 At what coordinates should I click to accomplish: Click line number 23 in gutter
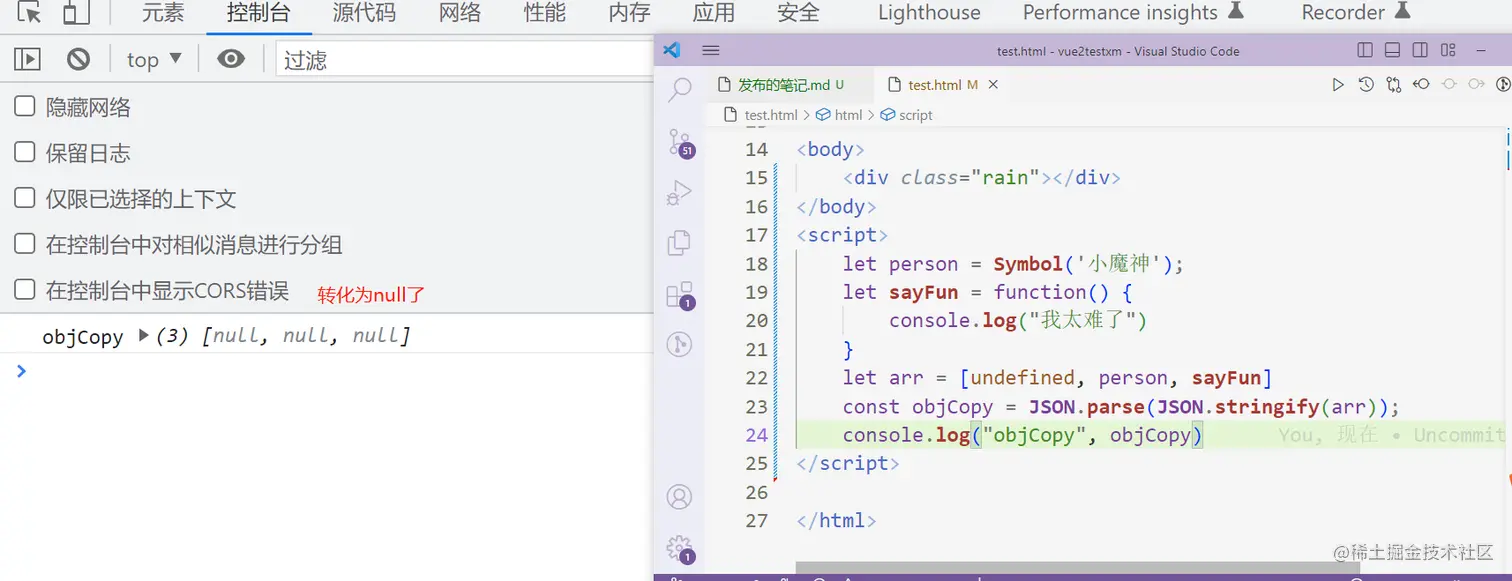click(757, 407)
